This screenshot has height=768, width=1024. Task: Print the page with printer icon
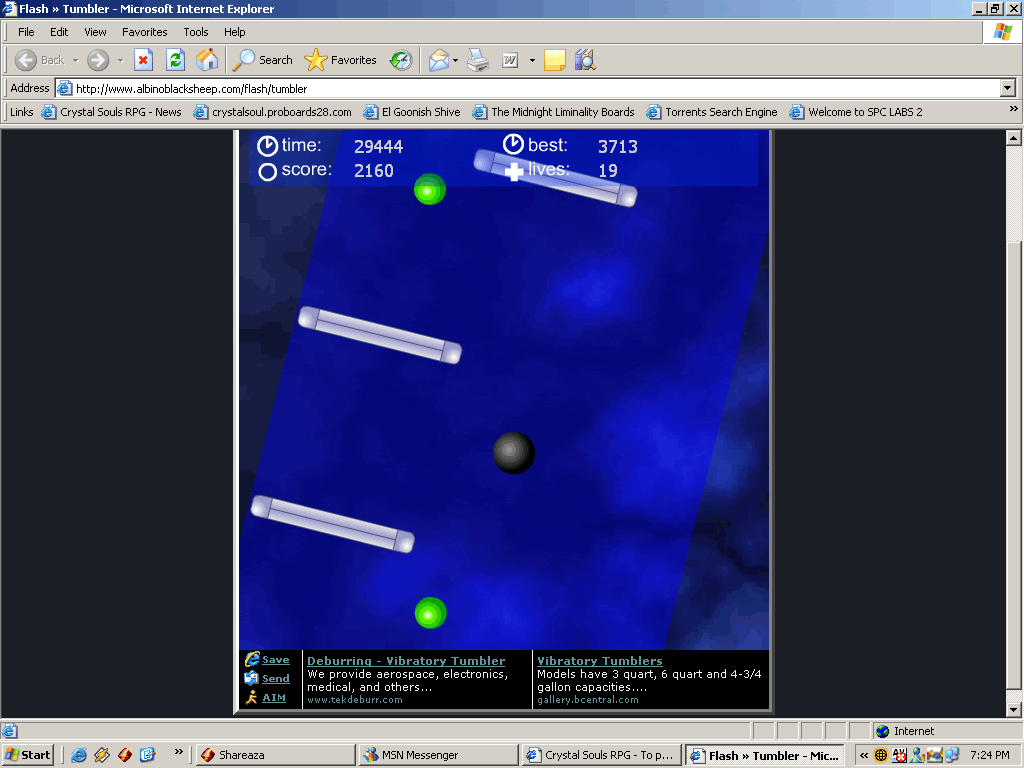pos(478,60)
